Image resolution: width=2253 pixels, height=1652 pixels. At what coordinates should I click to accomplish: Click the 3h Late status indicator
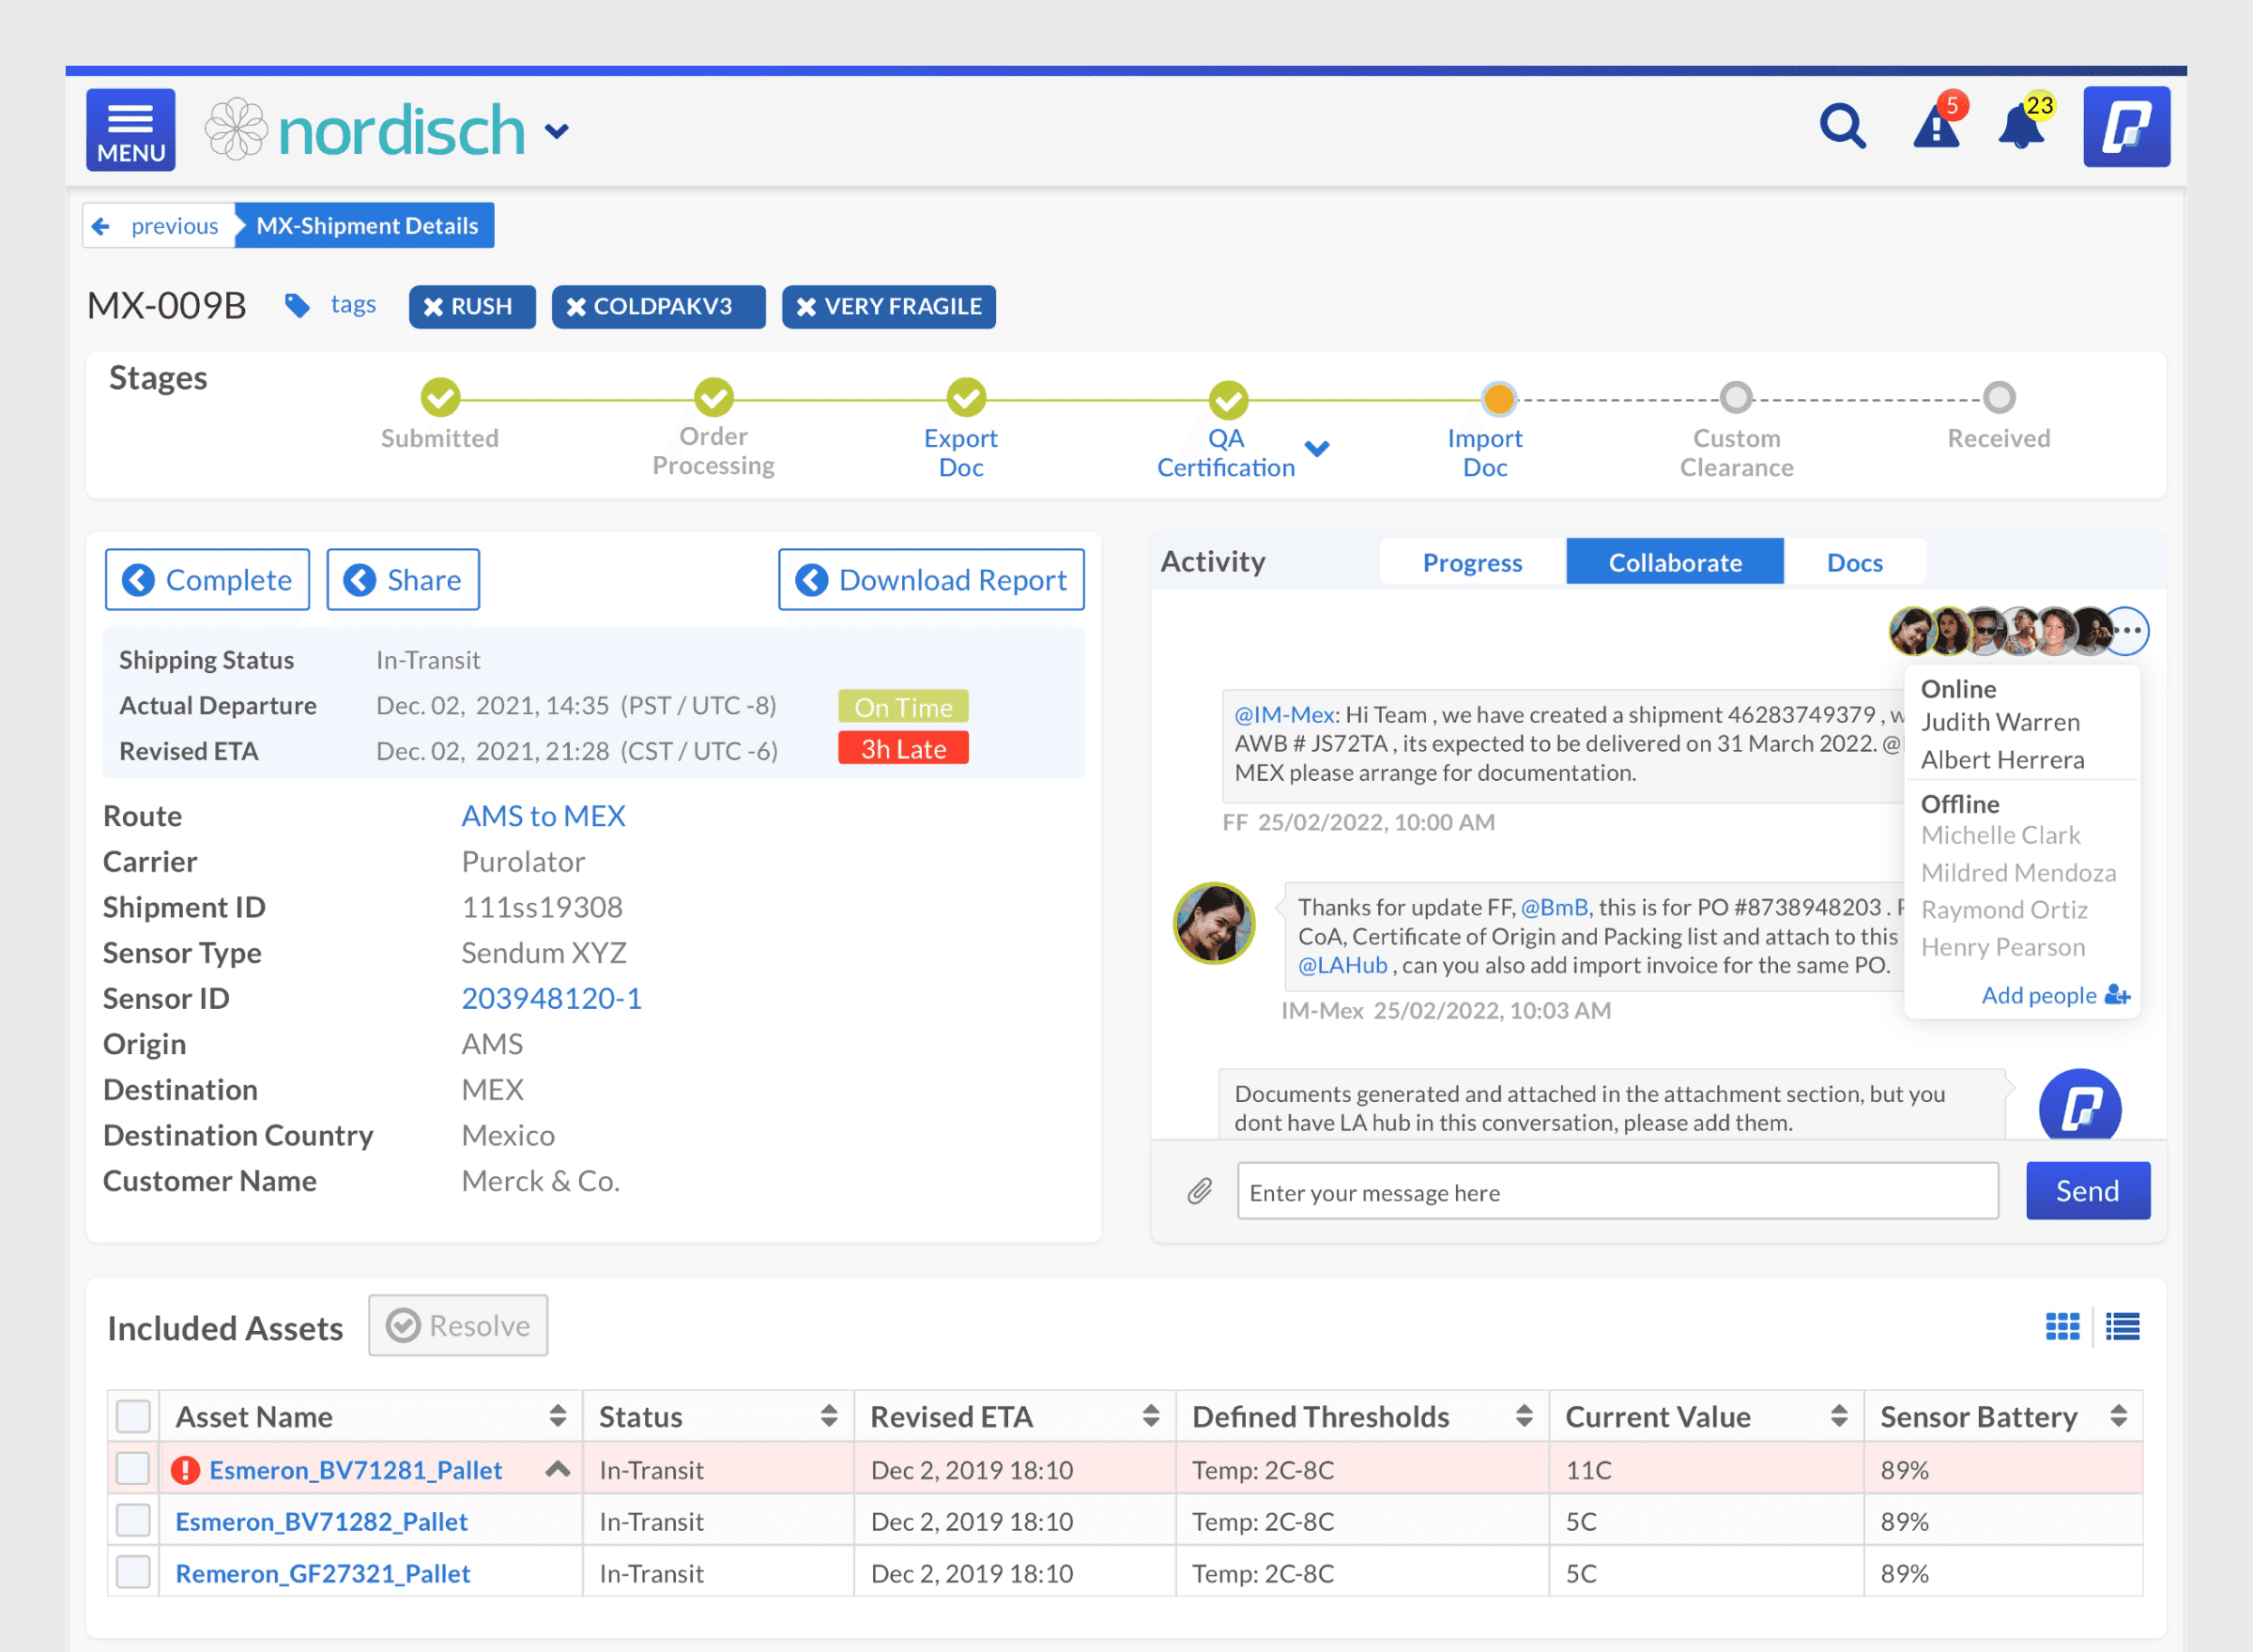[x=902, y=748]
